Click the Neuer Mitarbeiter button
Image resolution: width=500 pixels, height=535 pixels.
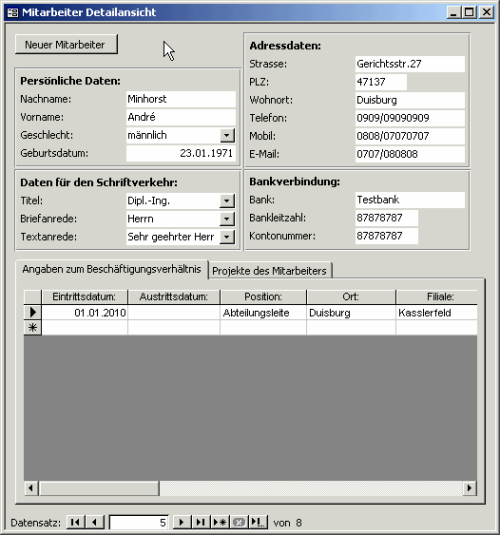pyautogui.click(x=66, y=44)
